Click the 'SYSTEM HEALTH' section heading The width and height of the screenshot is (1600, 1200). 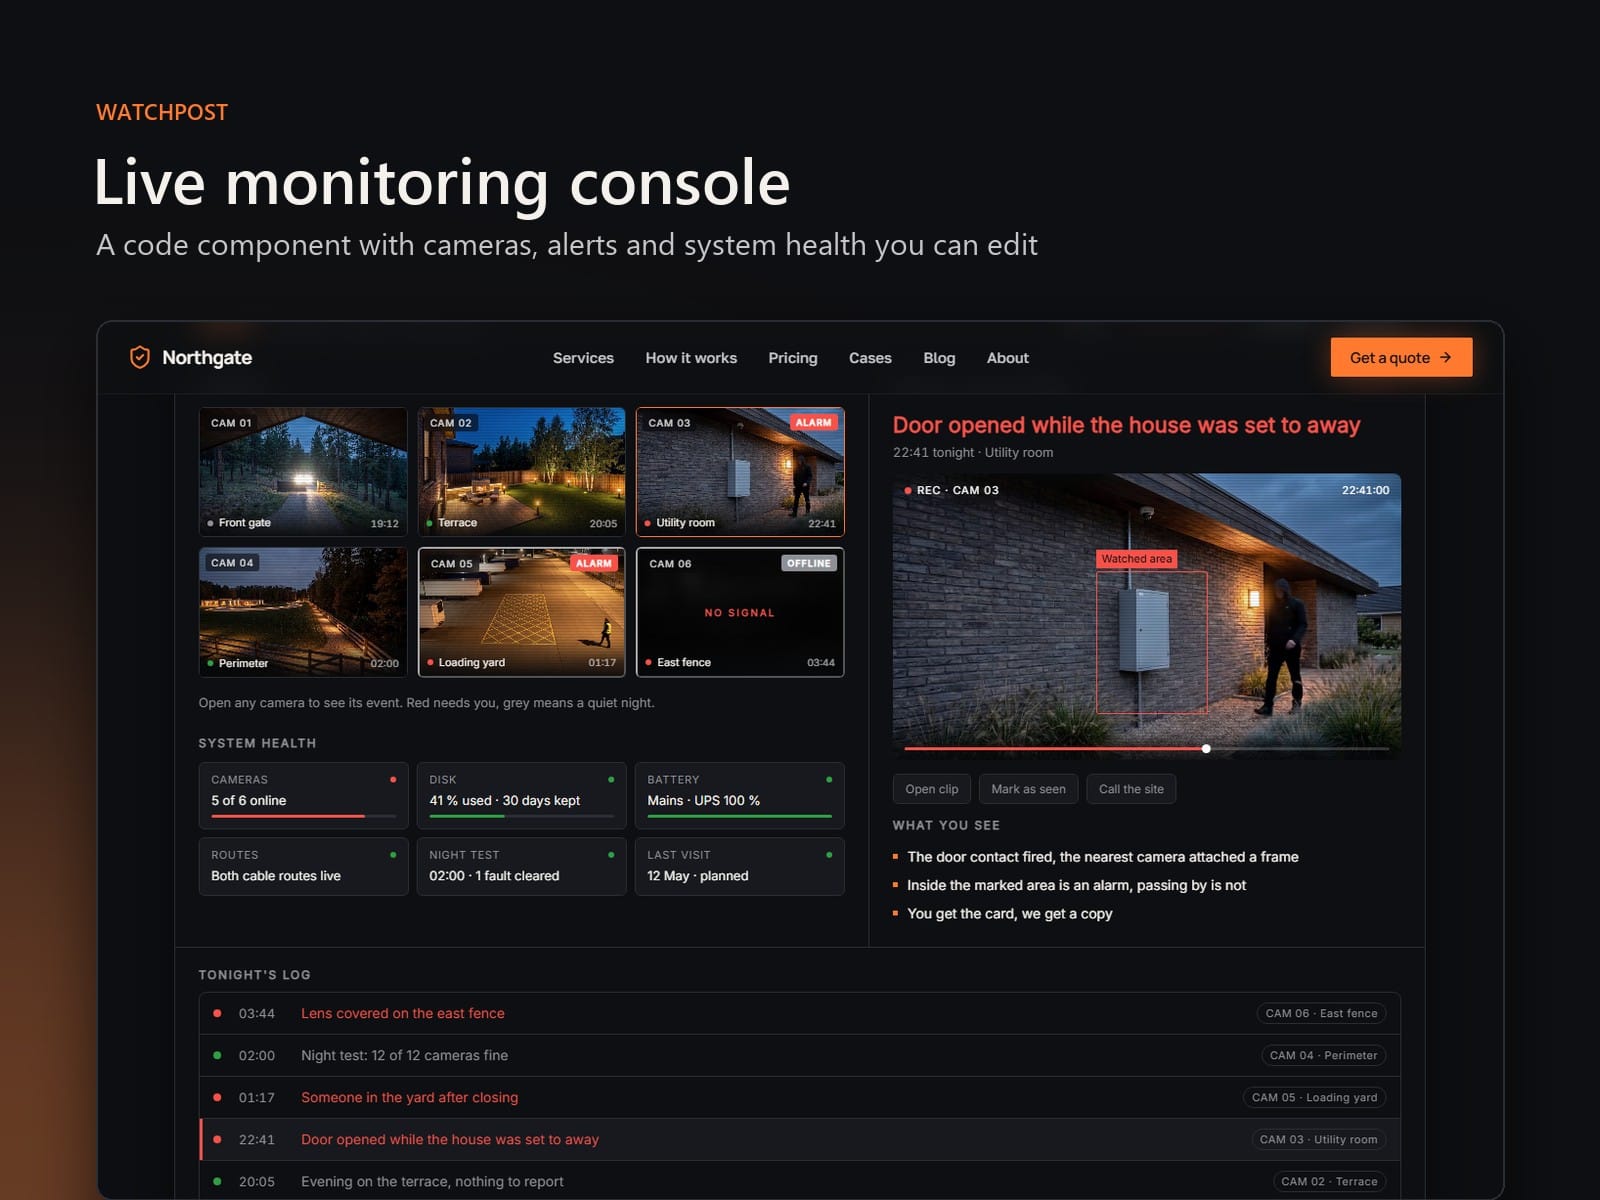pyautogui.click(x=257, y=743)
